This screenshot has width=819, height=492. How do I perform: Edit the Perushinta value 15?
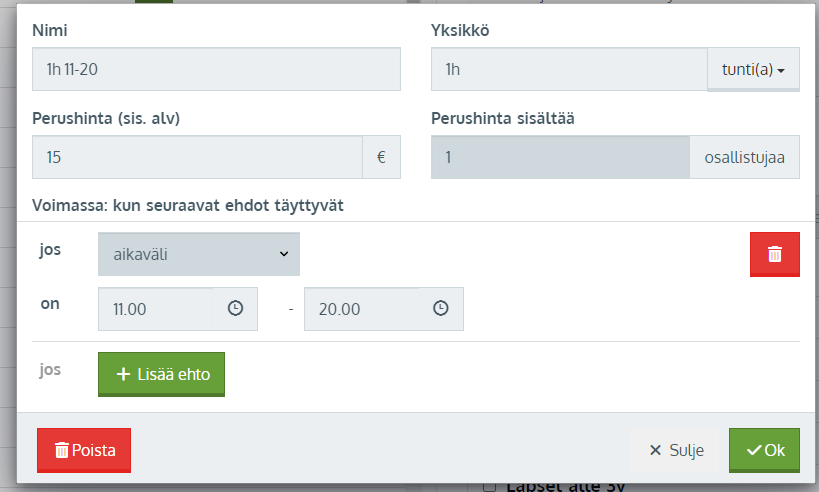tap(197, 157)
